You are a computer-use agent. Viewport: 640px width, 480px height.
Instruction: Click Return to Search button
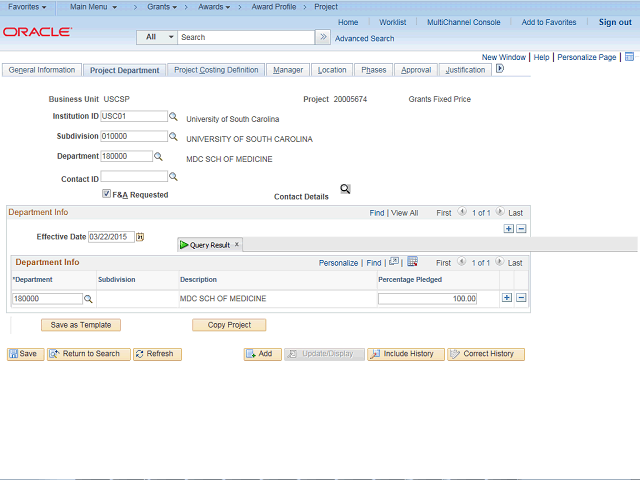(89, 354)
